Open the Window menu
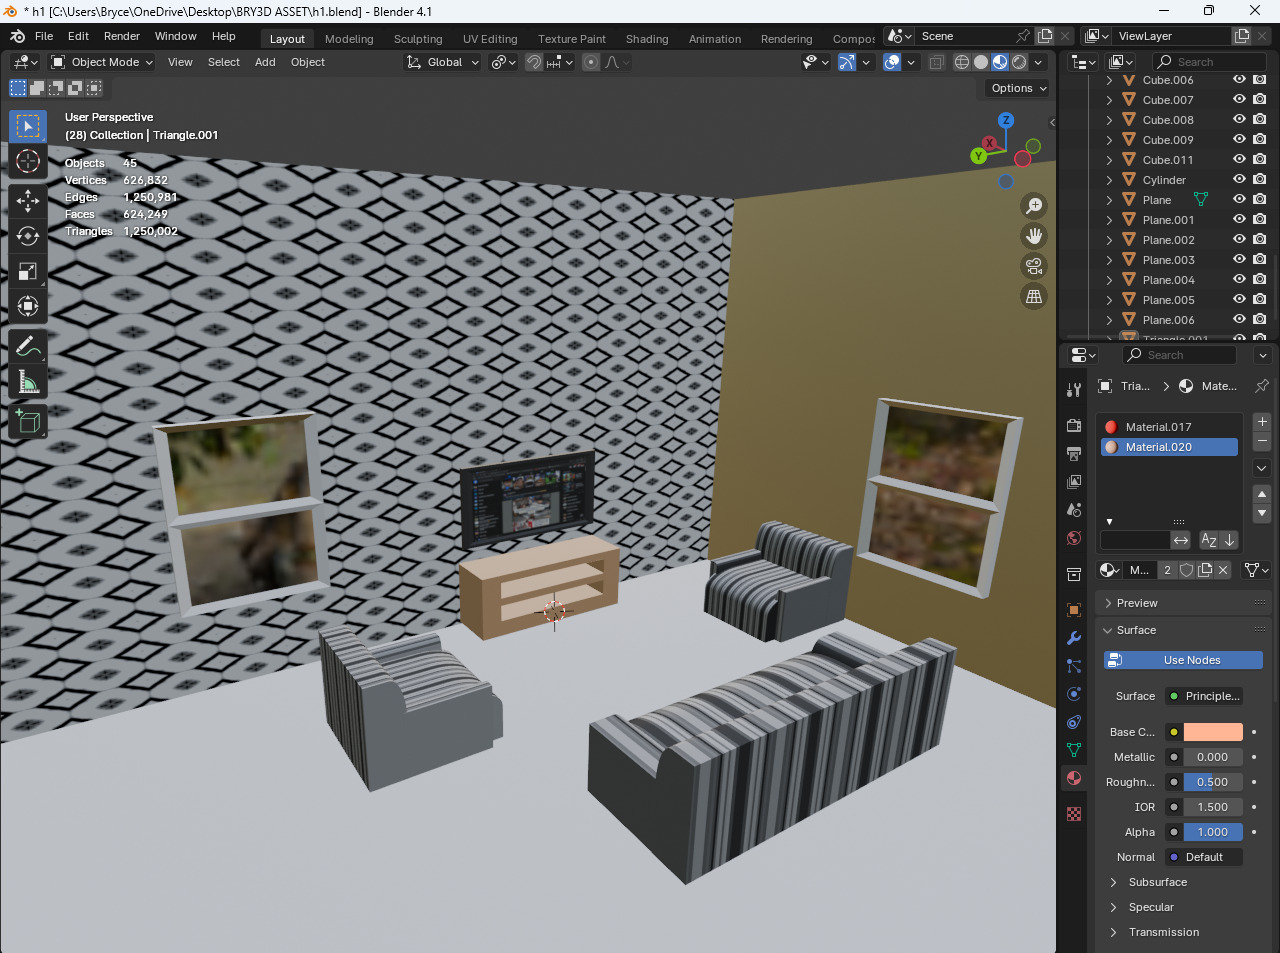1280x953 pixels. coord(176,36)
